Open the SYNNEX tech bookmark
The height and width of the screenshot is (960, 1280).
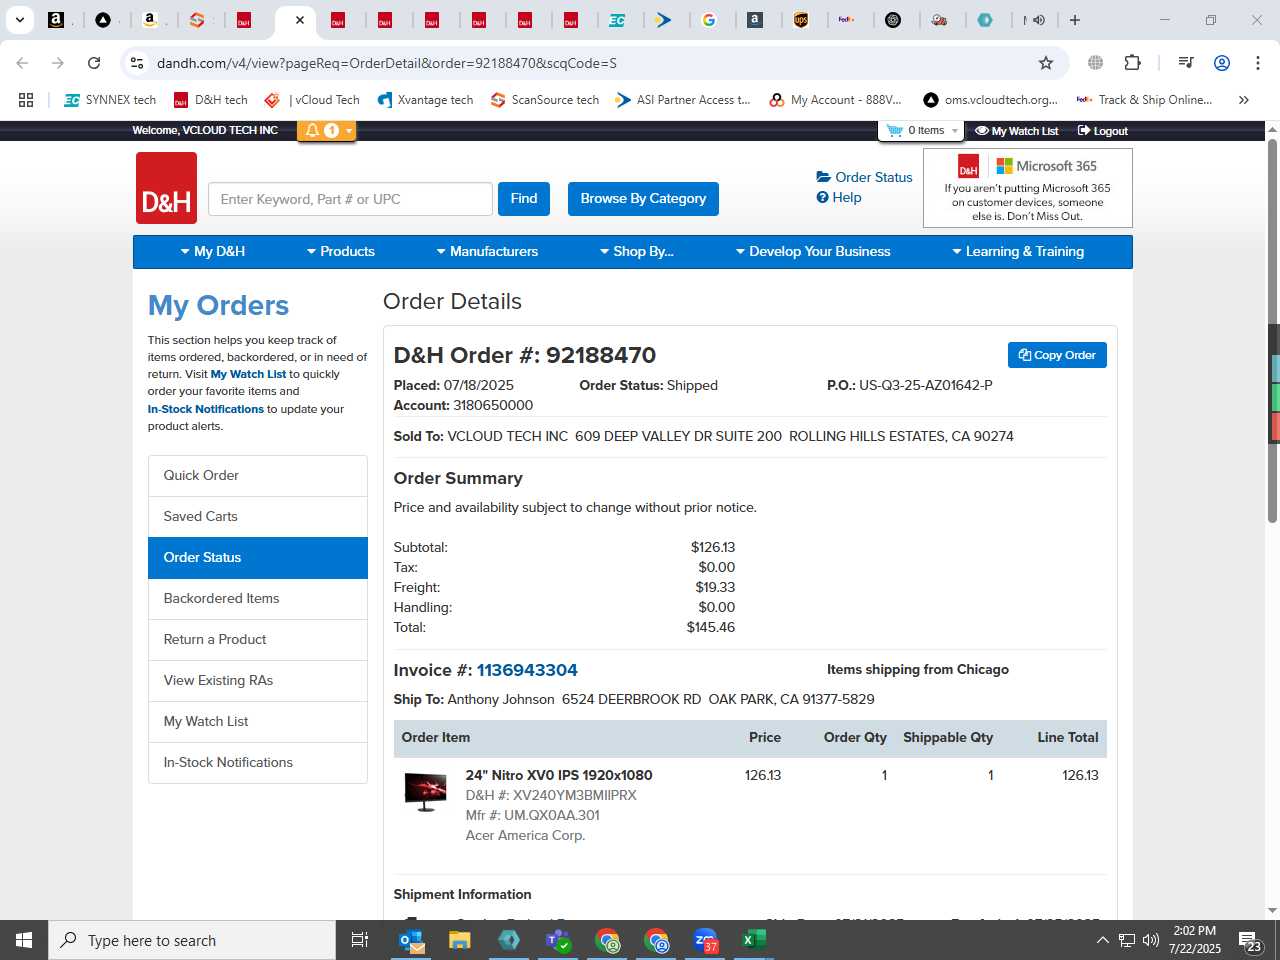tap(110, 100)
